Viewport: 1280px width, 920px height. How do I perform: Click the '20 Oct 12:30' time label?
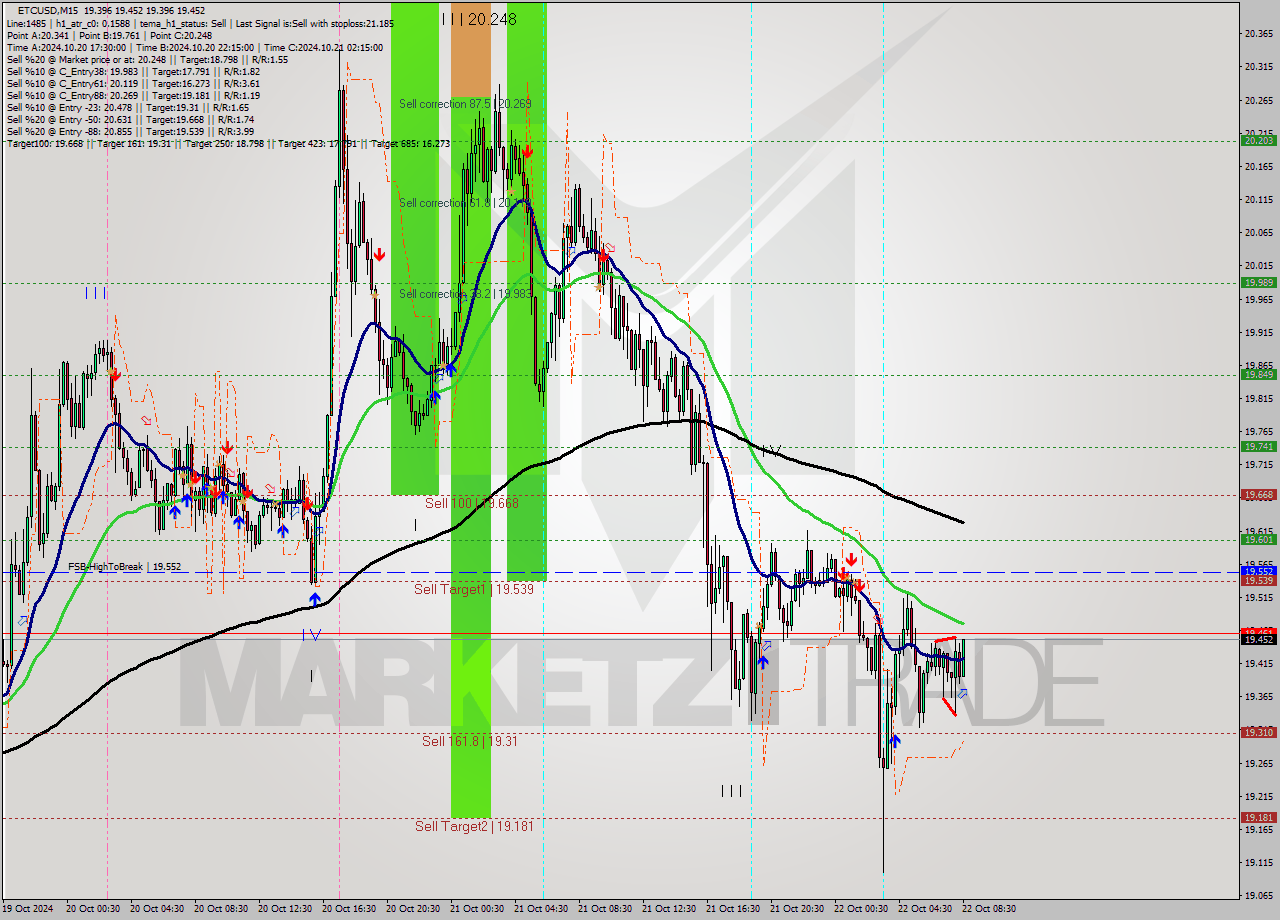(x=285, y=909)
